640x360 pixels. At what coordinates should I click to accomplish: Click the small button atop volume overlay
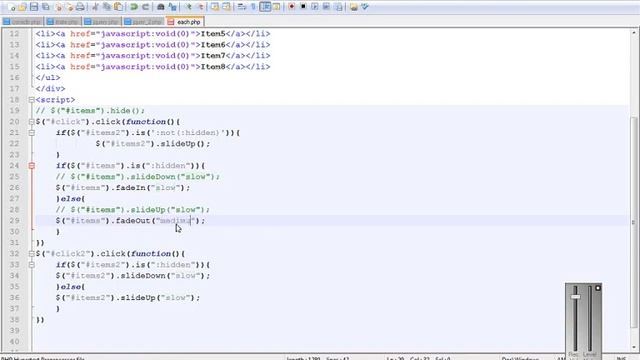point(598,288)
